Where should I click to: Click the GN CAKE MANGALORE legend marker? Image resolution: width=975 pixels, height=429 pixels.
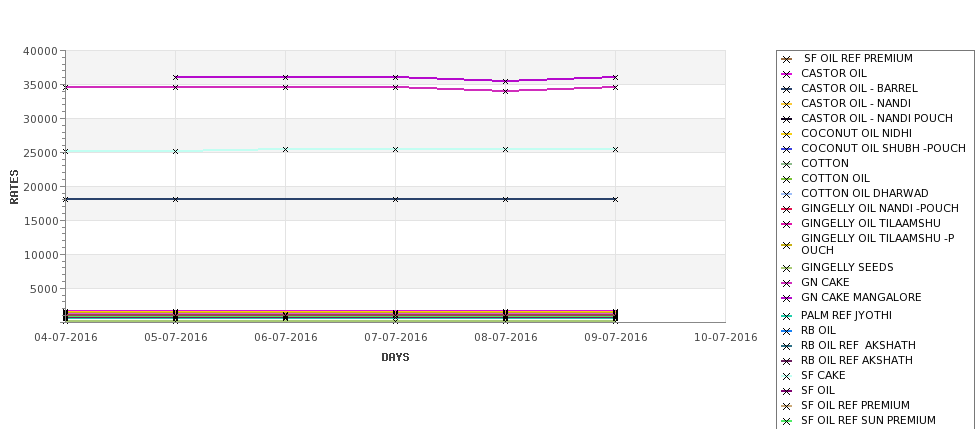tap(787, 298)
